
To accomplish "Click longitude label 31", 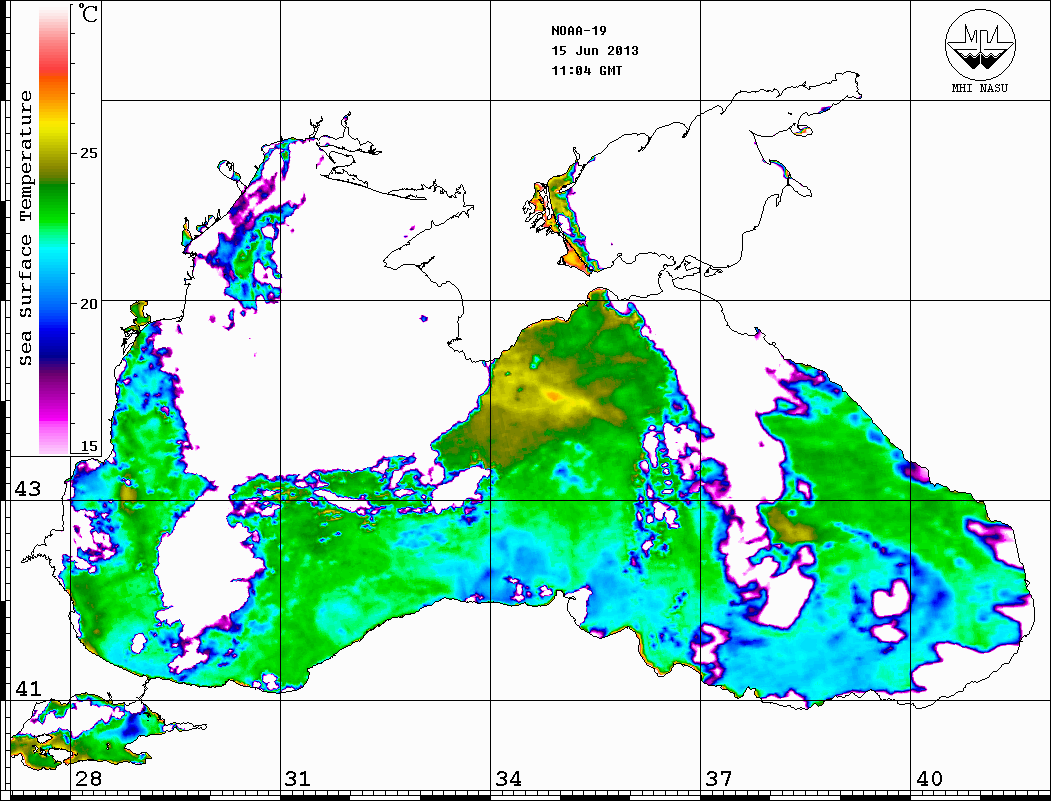I will click(x=298, y=778).
